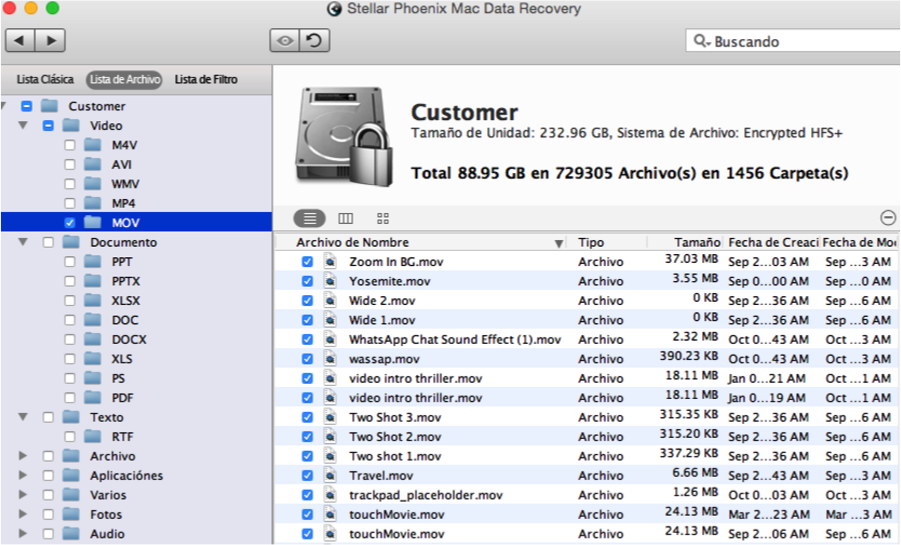Select the touchMovie.mov row sized 24.13 MB from Mar

click(x=587, y=515)
